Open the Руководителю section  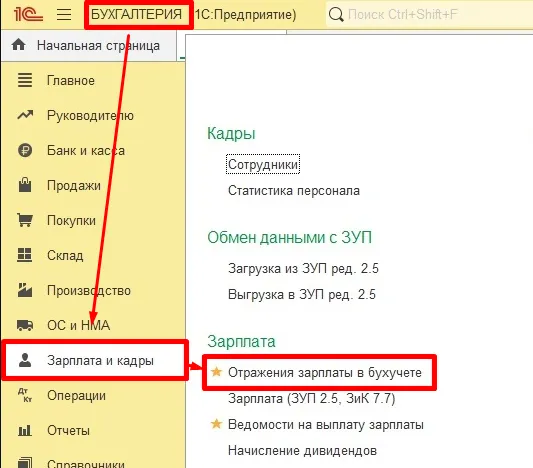[x=90, y=116]
